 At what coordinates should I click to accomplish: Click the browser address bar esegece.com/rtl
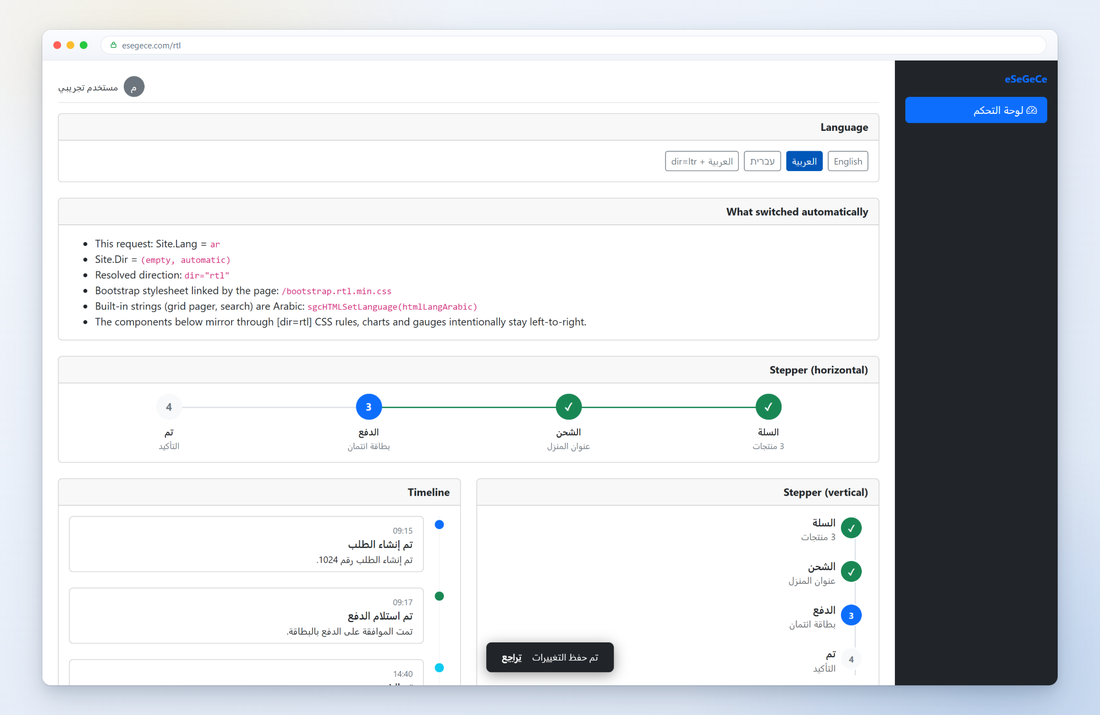(x=573, y=46)
